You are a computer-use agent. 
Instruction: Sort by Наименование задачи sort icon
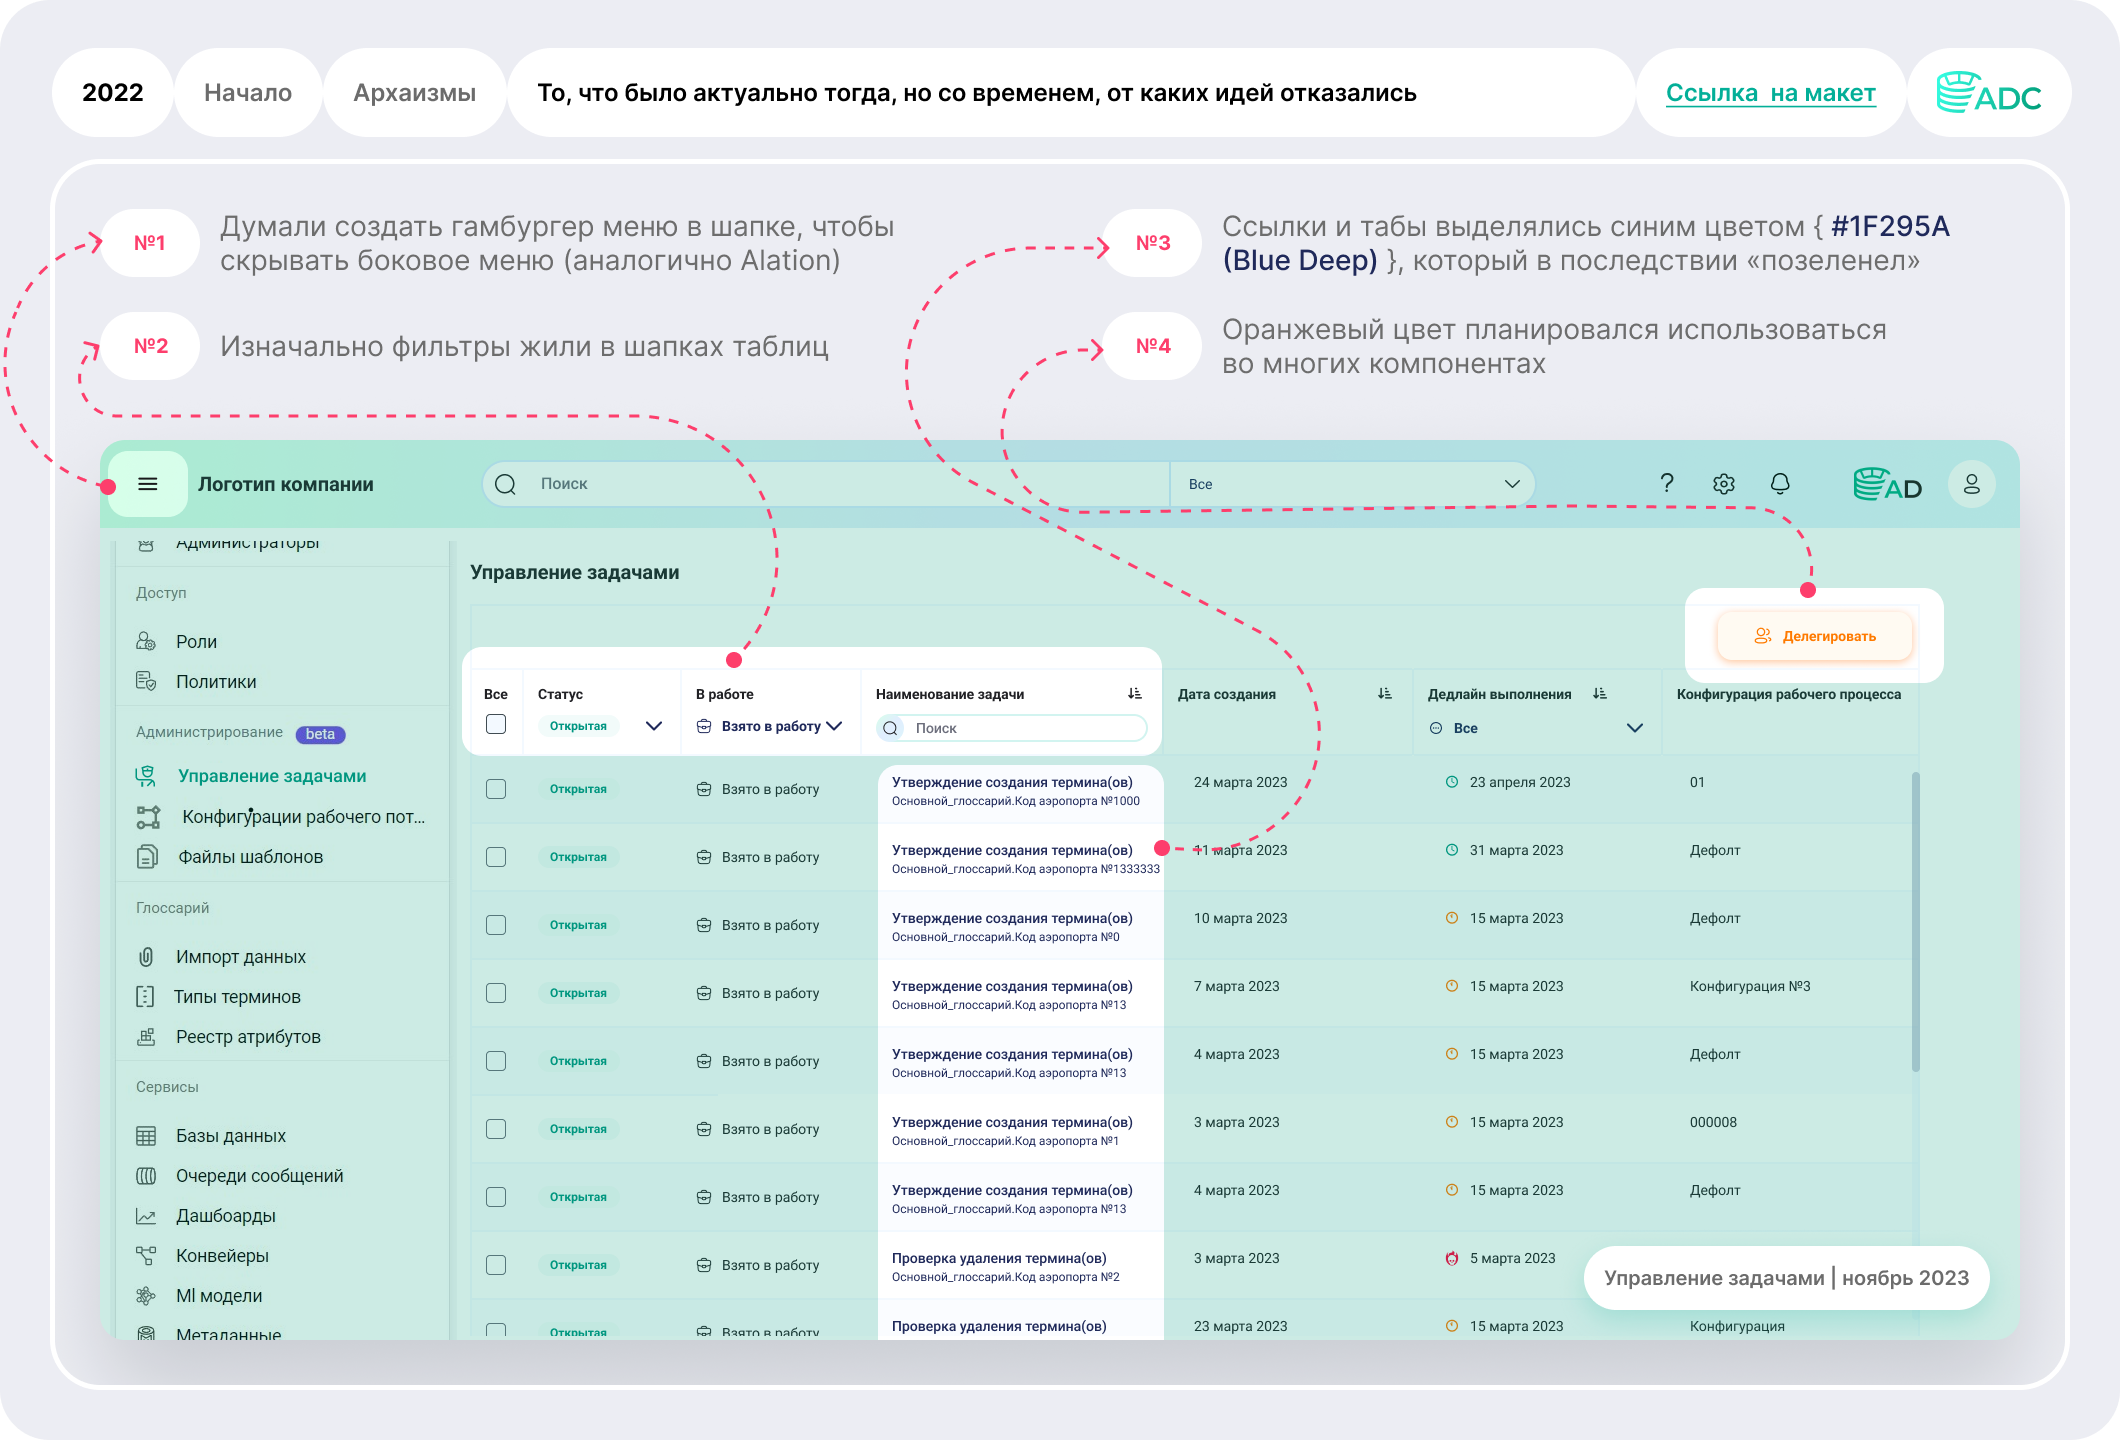pos(1135,694)
